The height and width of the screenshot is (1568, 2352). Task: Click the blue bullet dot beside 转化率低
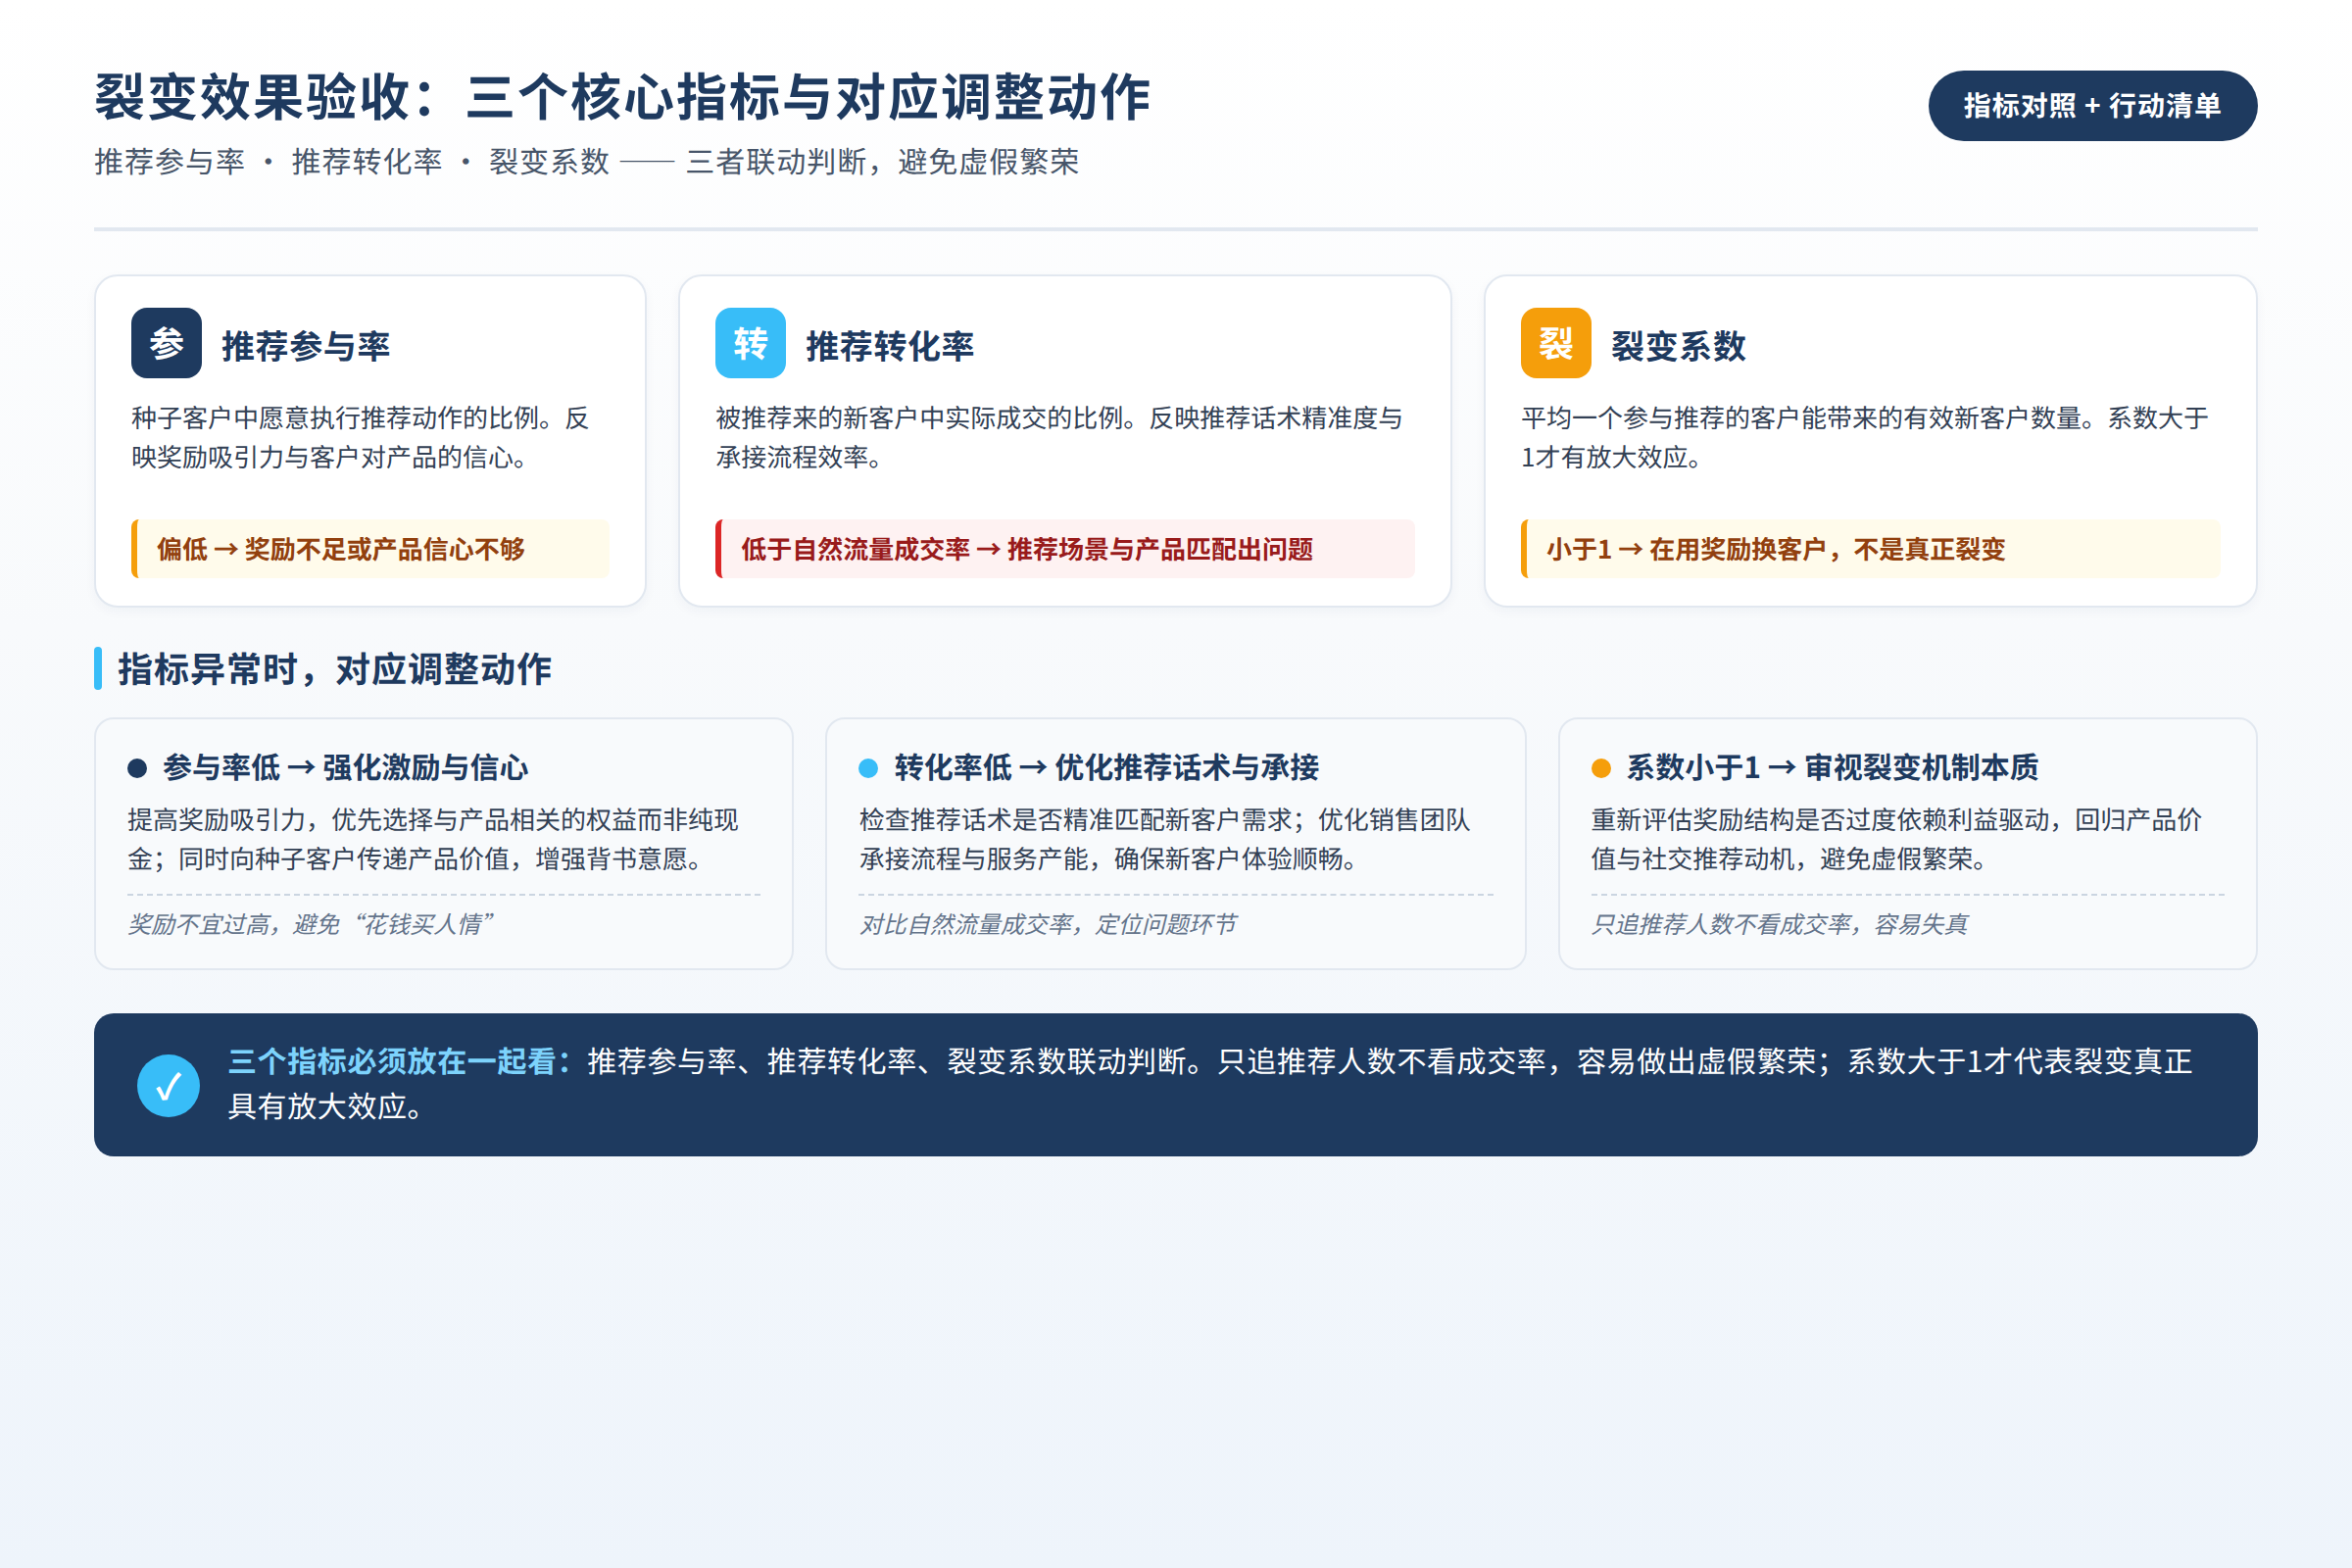(868, 768)
